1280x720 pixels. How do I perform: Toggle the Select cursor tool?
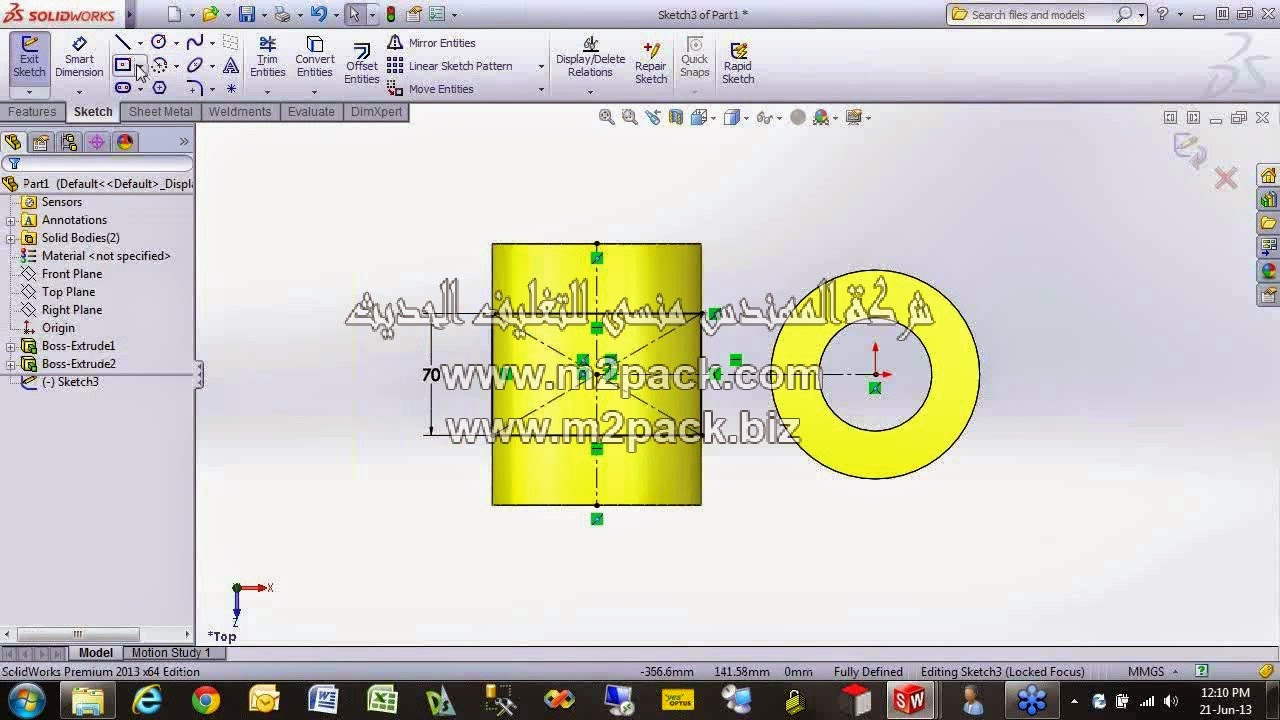pyautogui.click(x=353, y=14)
